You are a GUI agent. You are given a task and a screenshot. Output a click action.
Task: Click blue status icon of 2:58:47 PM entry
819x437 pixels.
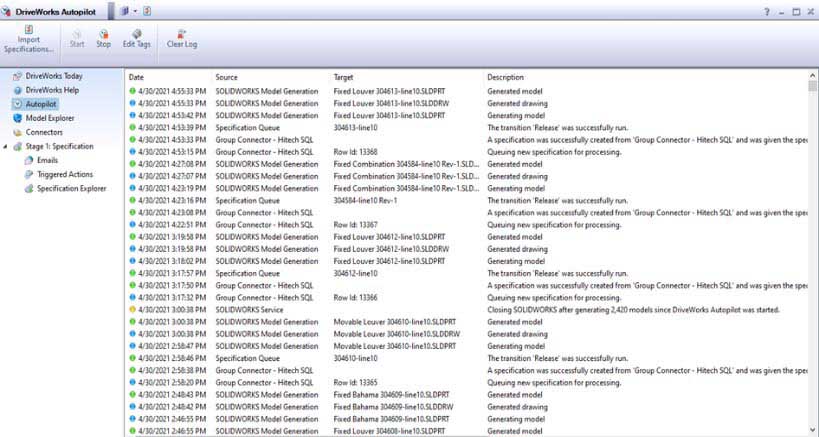pyautogui.click(x=133, y=346)
